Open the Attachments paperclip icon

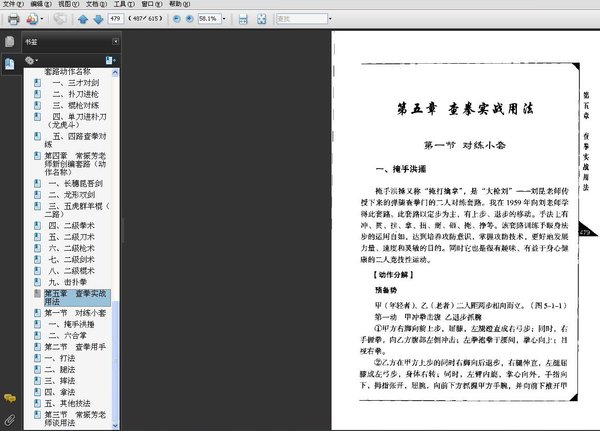click(x=10, y=420)
